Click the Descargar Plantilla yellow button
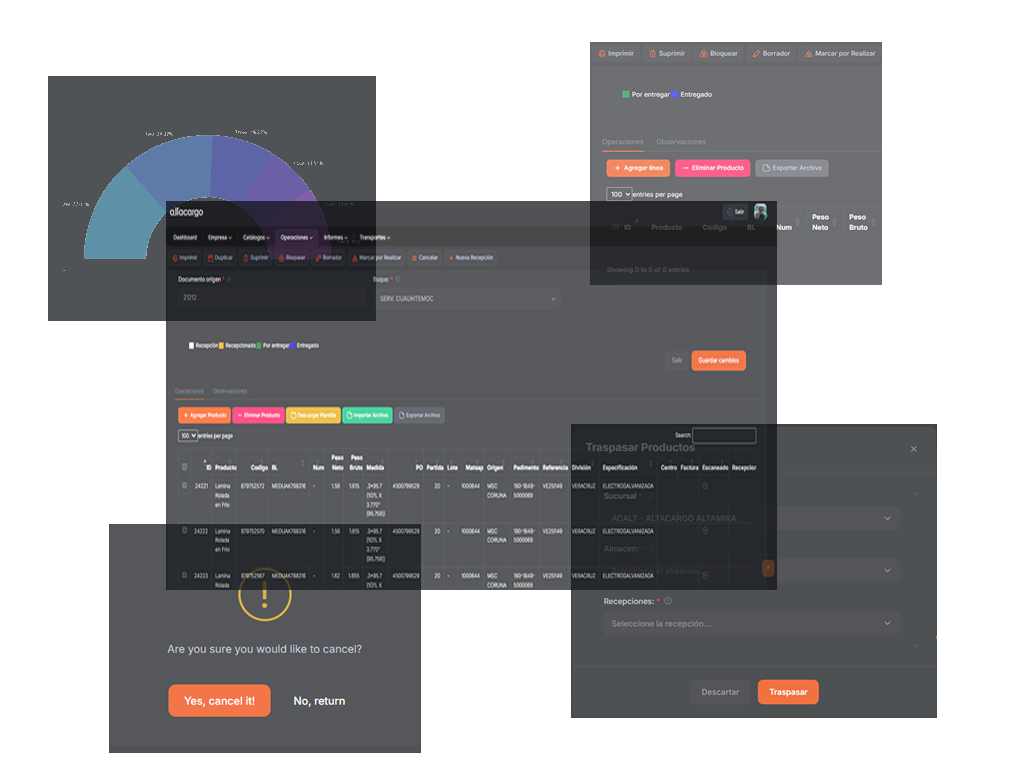This screenshot has width=1010, height=784. [x=312, y=415]
